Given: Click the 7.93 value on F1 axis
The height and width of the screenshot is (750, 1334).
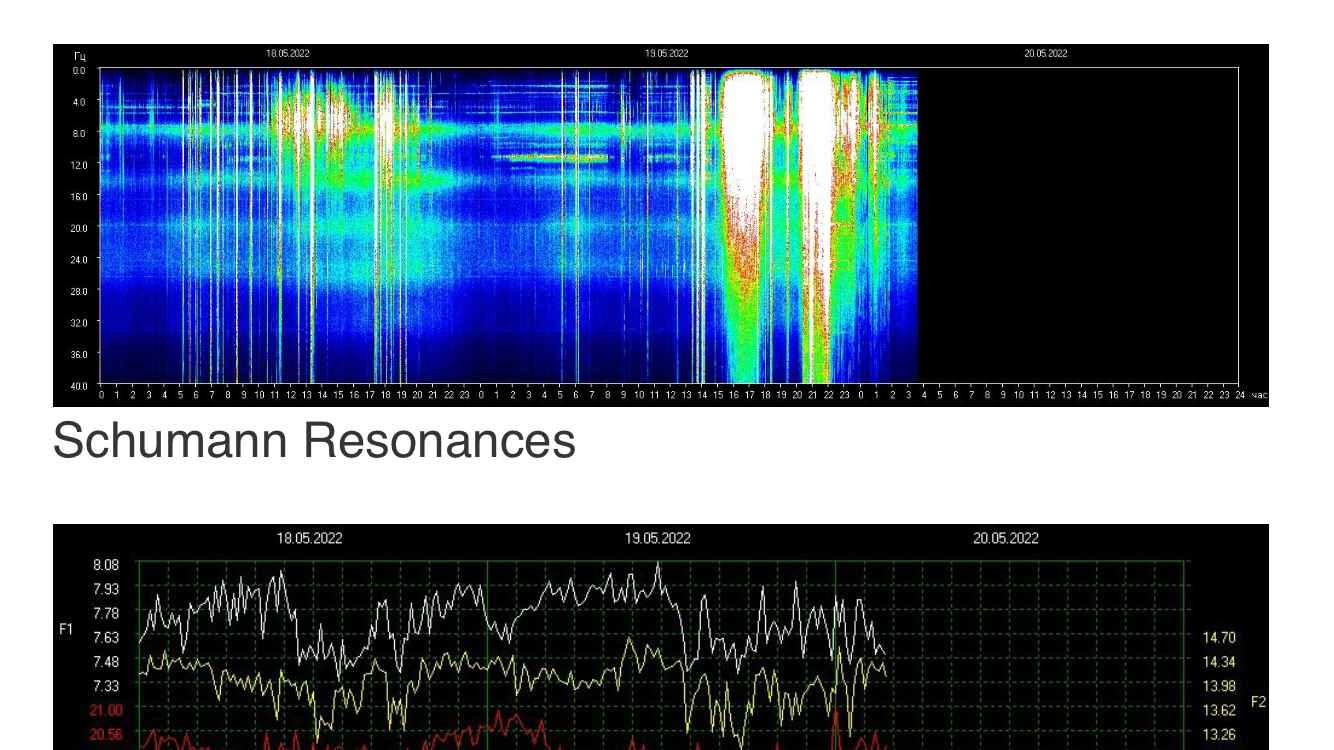Looking at the screenshot, I should [x=106, y=589].
